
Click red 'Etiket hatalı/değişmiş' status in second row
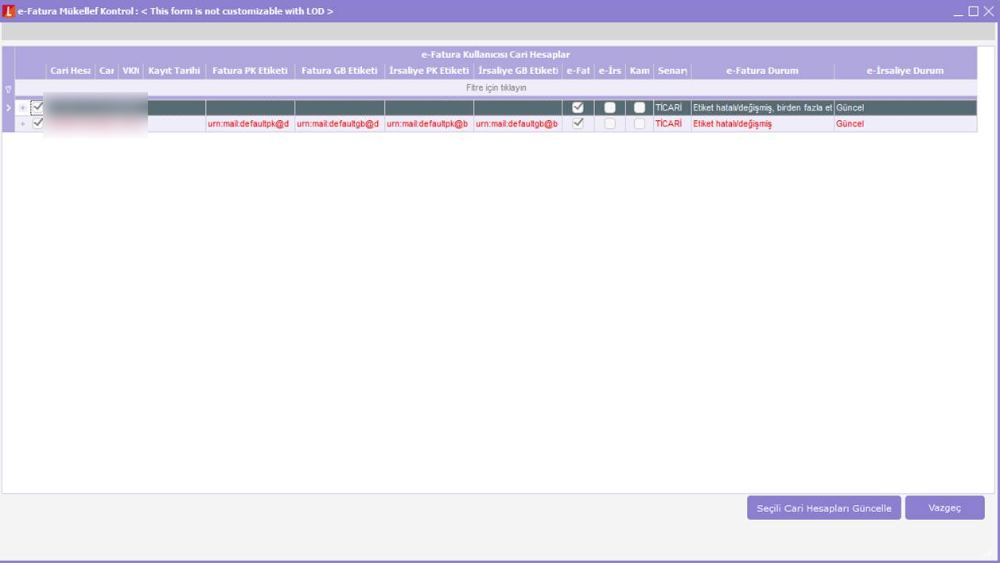(x=762, y=124)
